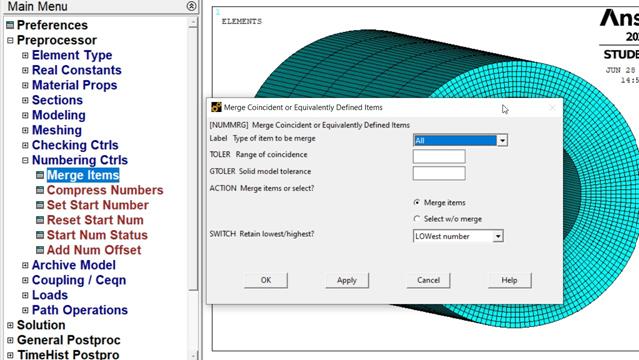639x360 pixels.
Task: Select the Merge Items menu entry
Action: pos(83,175)
